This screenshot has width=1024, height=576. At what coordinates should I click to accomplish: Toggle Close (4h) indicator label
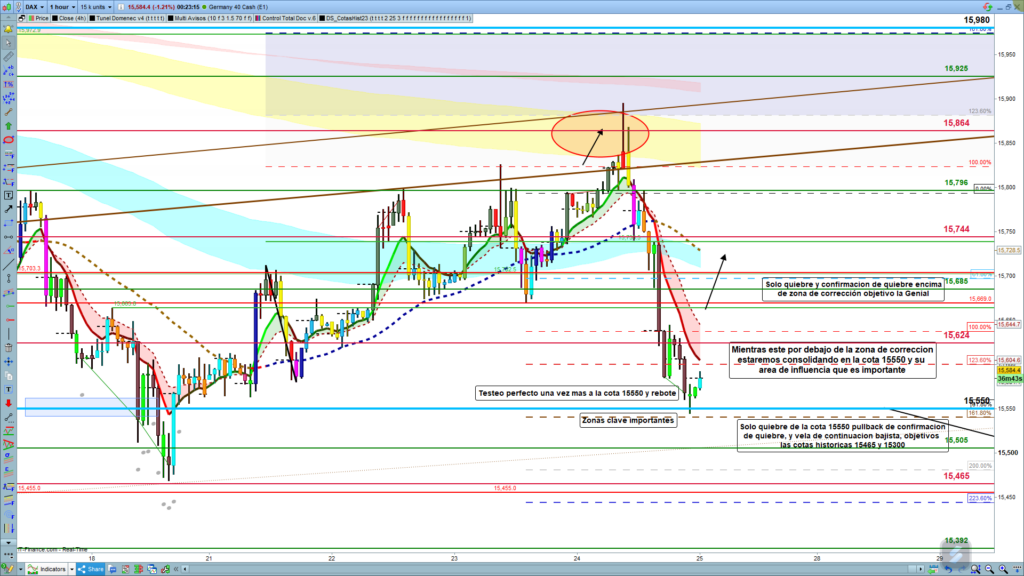coord(75,18)
